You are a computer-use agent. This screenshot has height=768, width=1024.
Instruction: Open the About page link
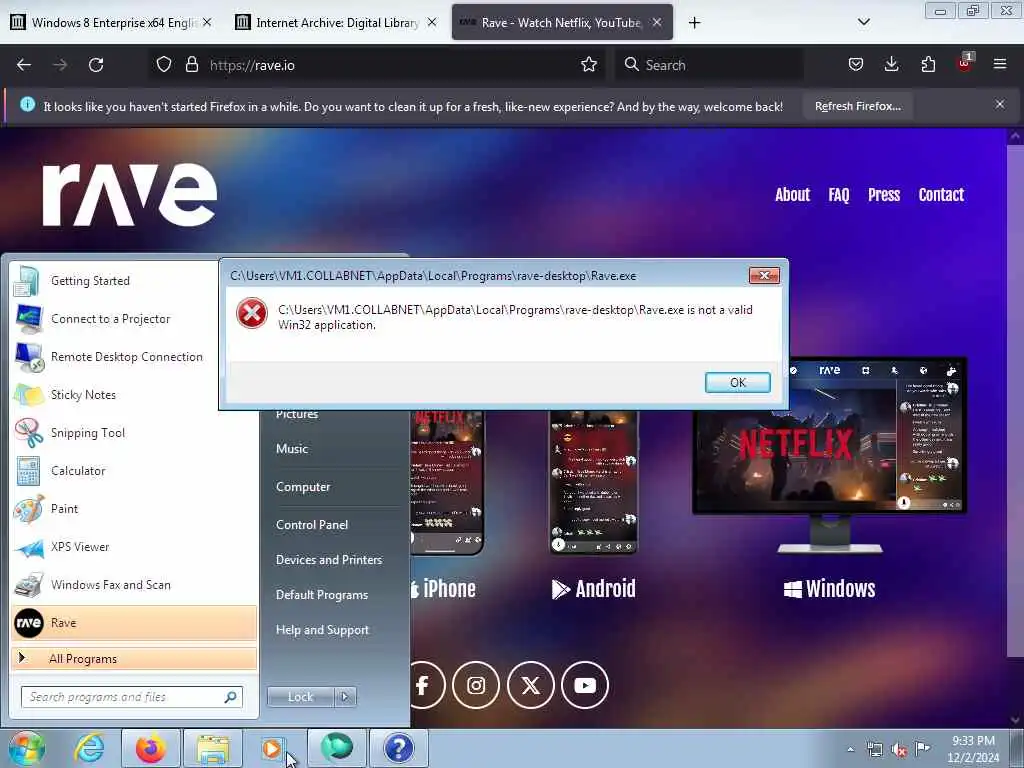click(x=792, y=195)
